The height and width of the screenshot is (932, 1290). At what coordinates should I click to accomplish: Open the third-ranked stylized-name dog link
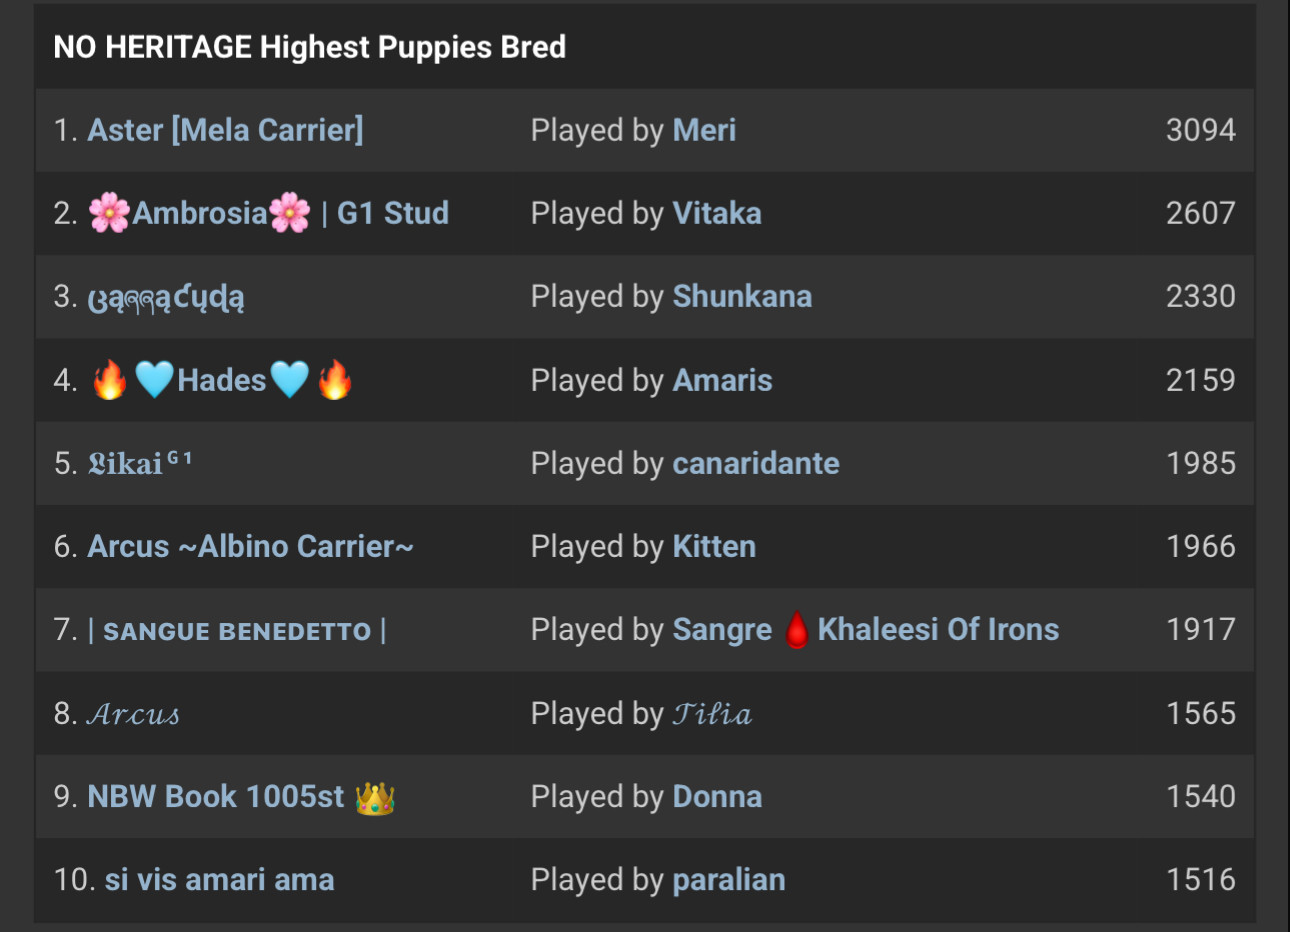click(x=166, y=297)
